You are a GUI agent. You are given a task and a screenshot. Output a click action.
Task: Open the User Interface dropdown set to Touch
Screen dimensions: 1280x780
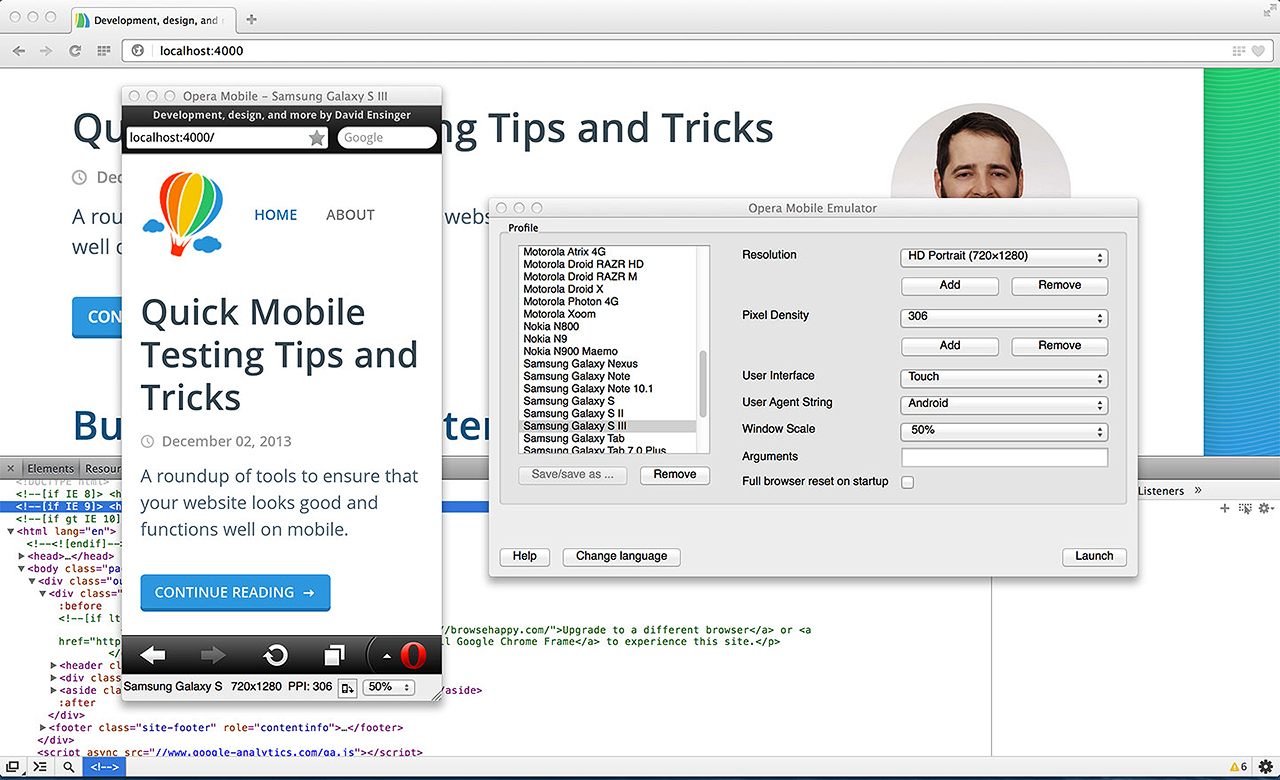[1004, 377]
